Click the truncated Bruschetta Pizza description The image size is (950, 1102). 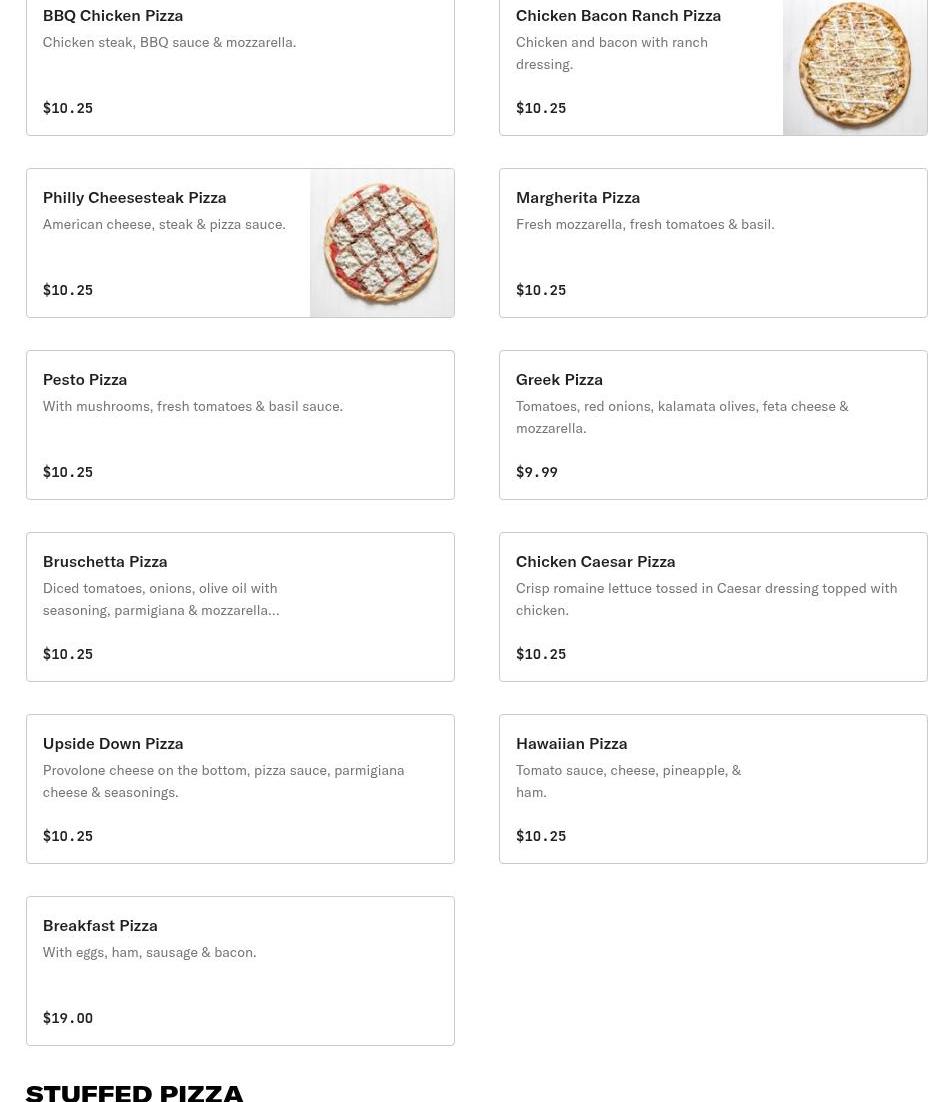[x=161, y=599]
